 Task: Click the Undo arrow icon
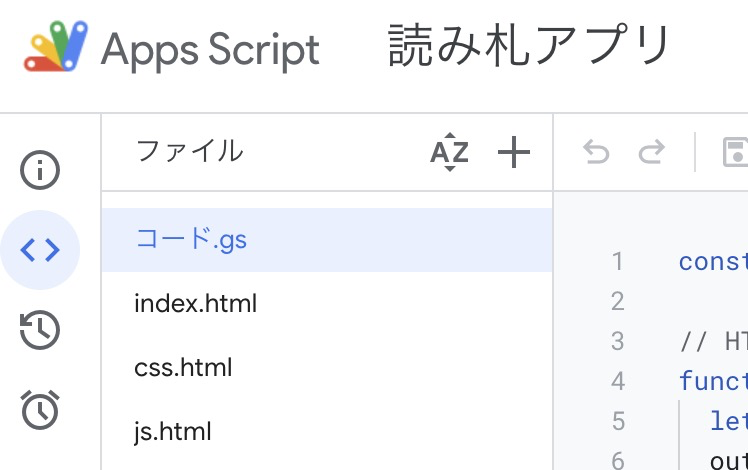point(596,152)
